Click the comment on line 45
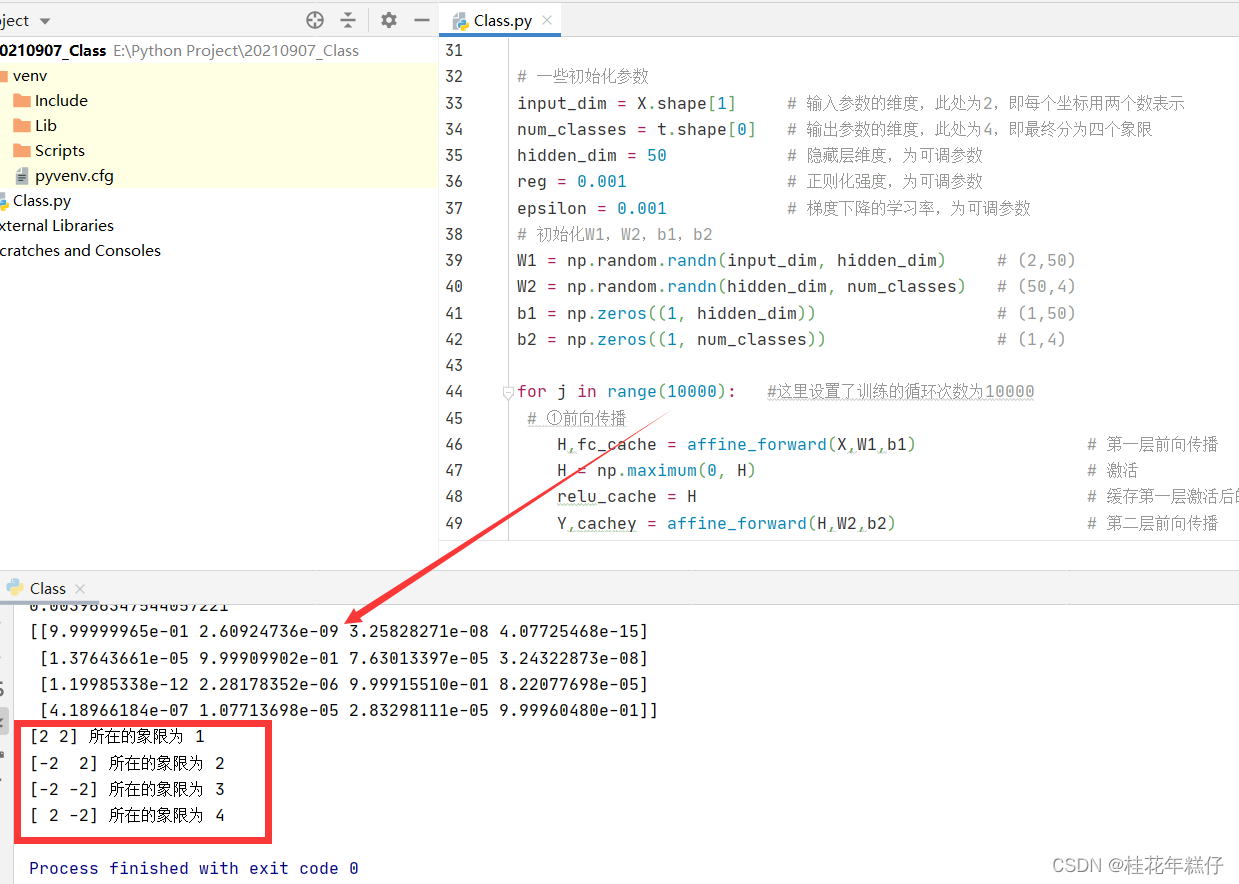The width and height of the screenshot is (1239, 884). click(577, 418)
